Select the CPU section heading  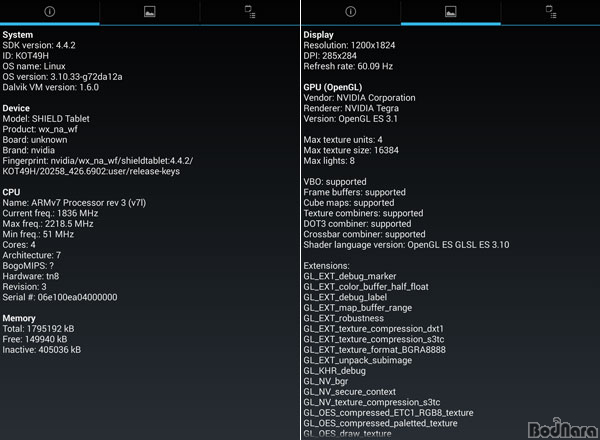(x=11, y=192)
